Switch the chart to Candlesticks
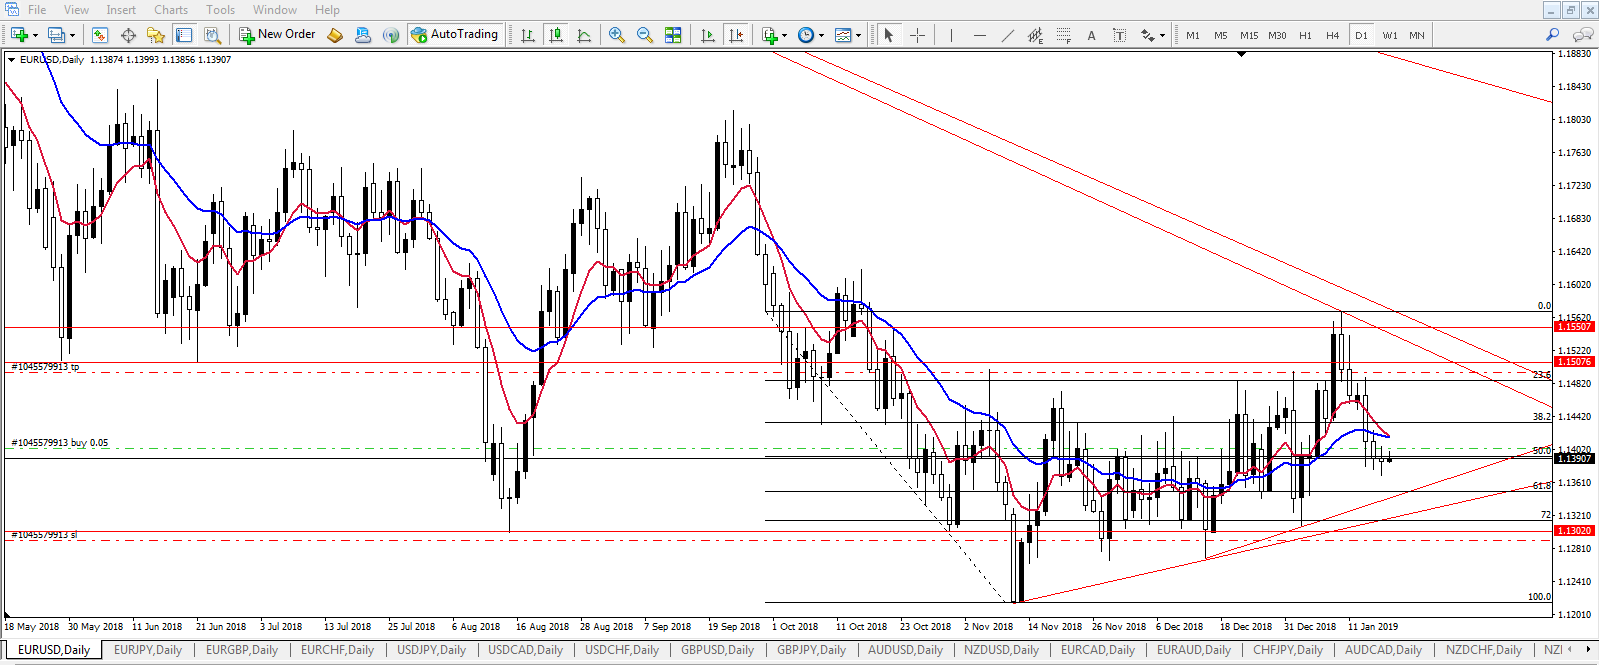Screen dimensions: 1599x665 point(556,35)
